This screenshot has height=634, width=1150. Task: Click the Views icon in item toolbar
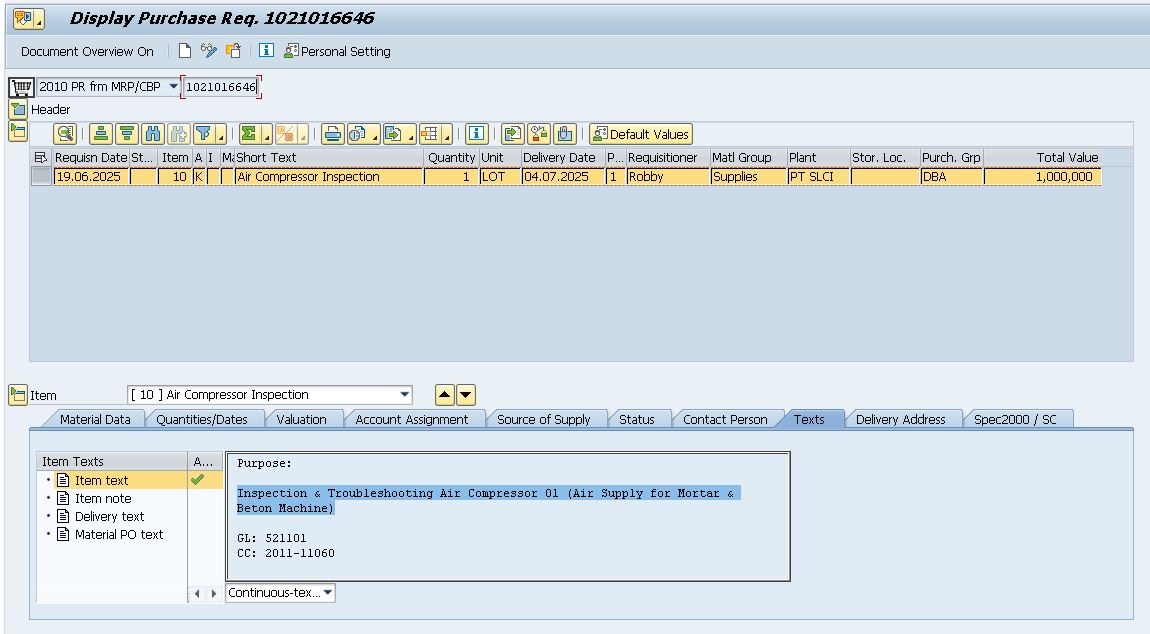click(358, 134)
